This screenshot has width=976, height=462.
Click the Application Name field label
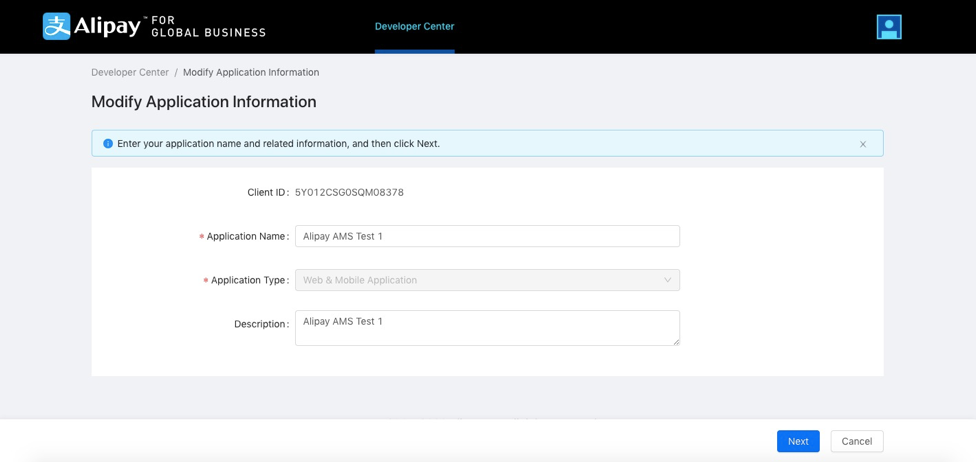click(x=247, y=237)
